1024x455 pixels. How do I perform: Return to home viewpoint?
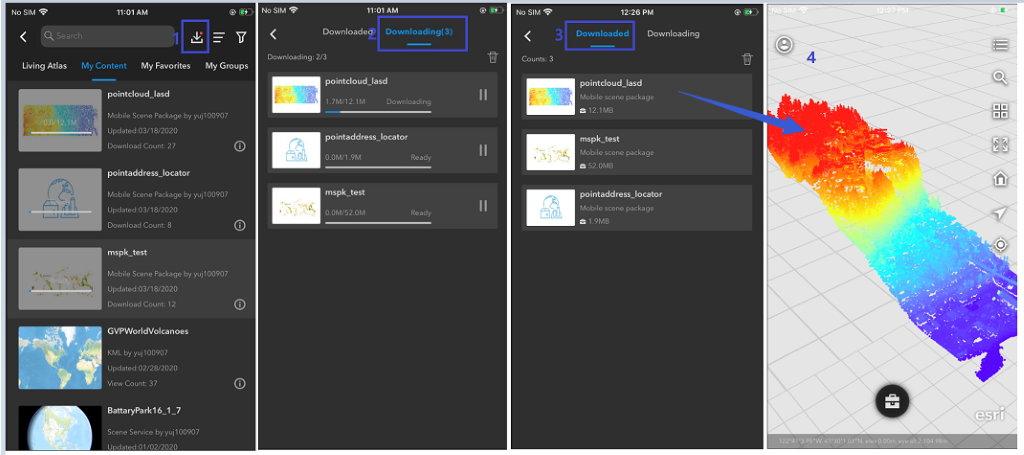click(1000, 178)
